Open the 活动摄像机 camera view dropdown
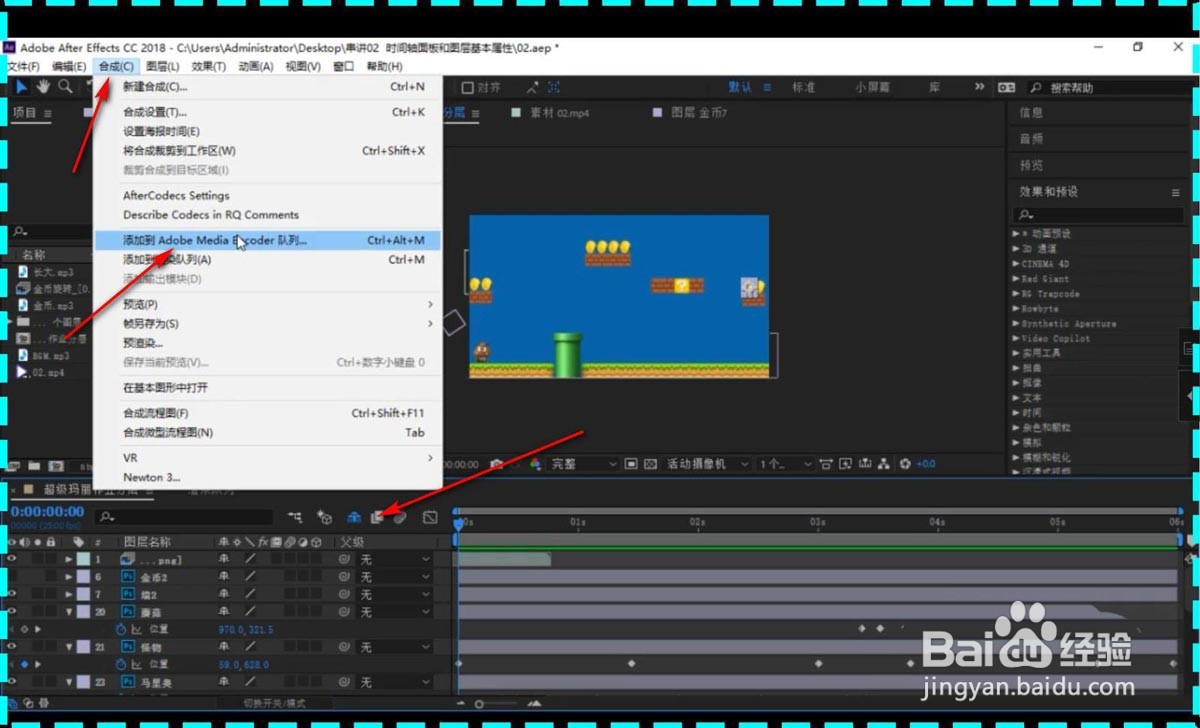The image size is (1200, 728). coord(708,464)
